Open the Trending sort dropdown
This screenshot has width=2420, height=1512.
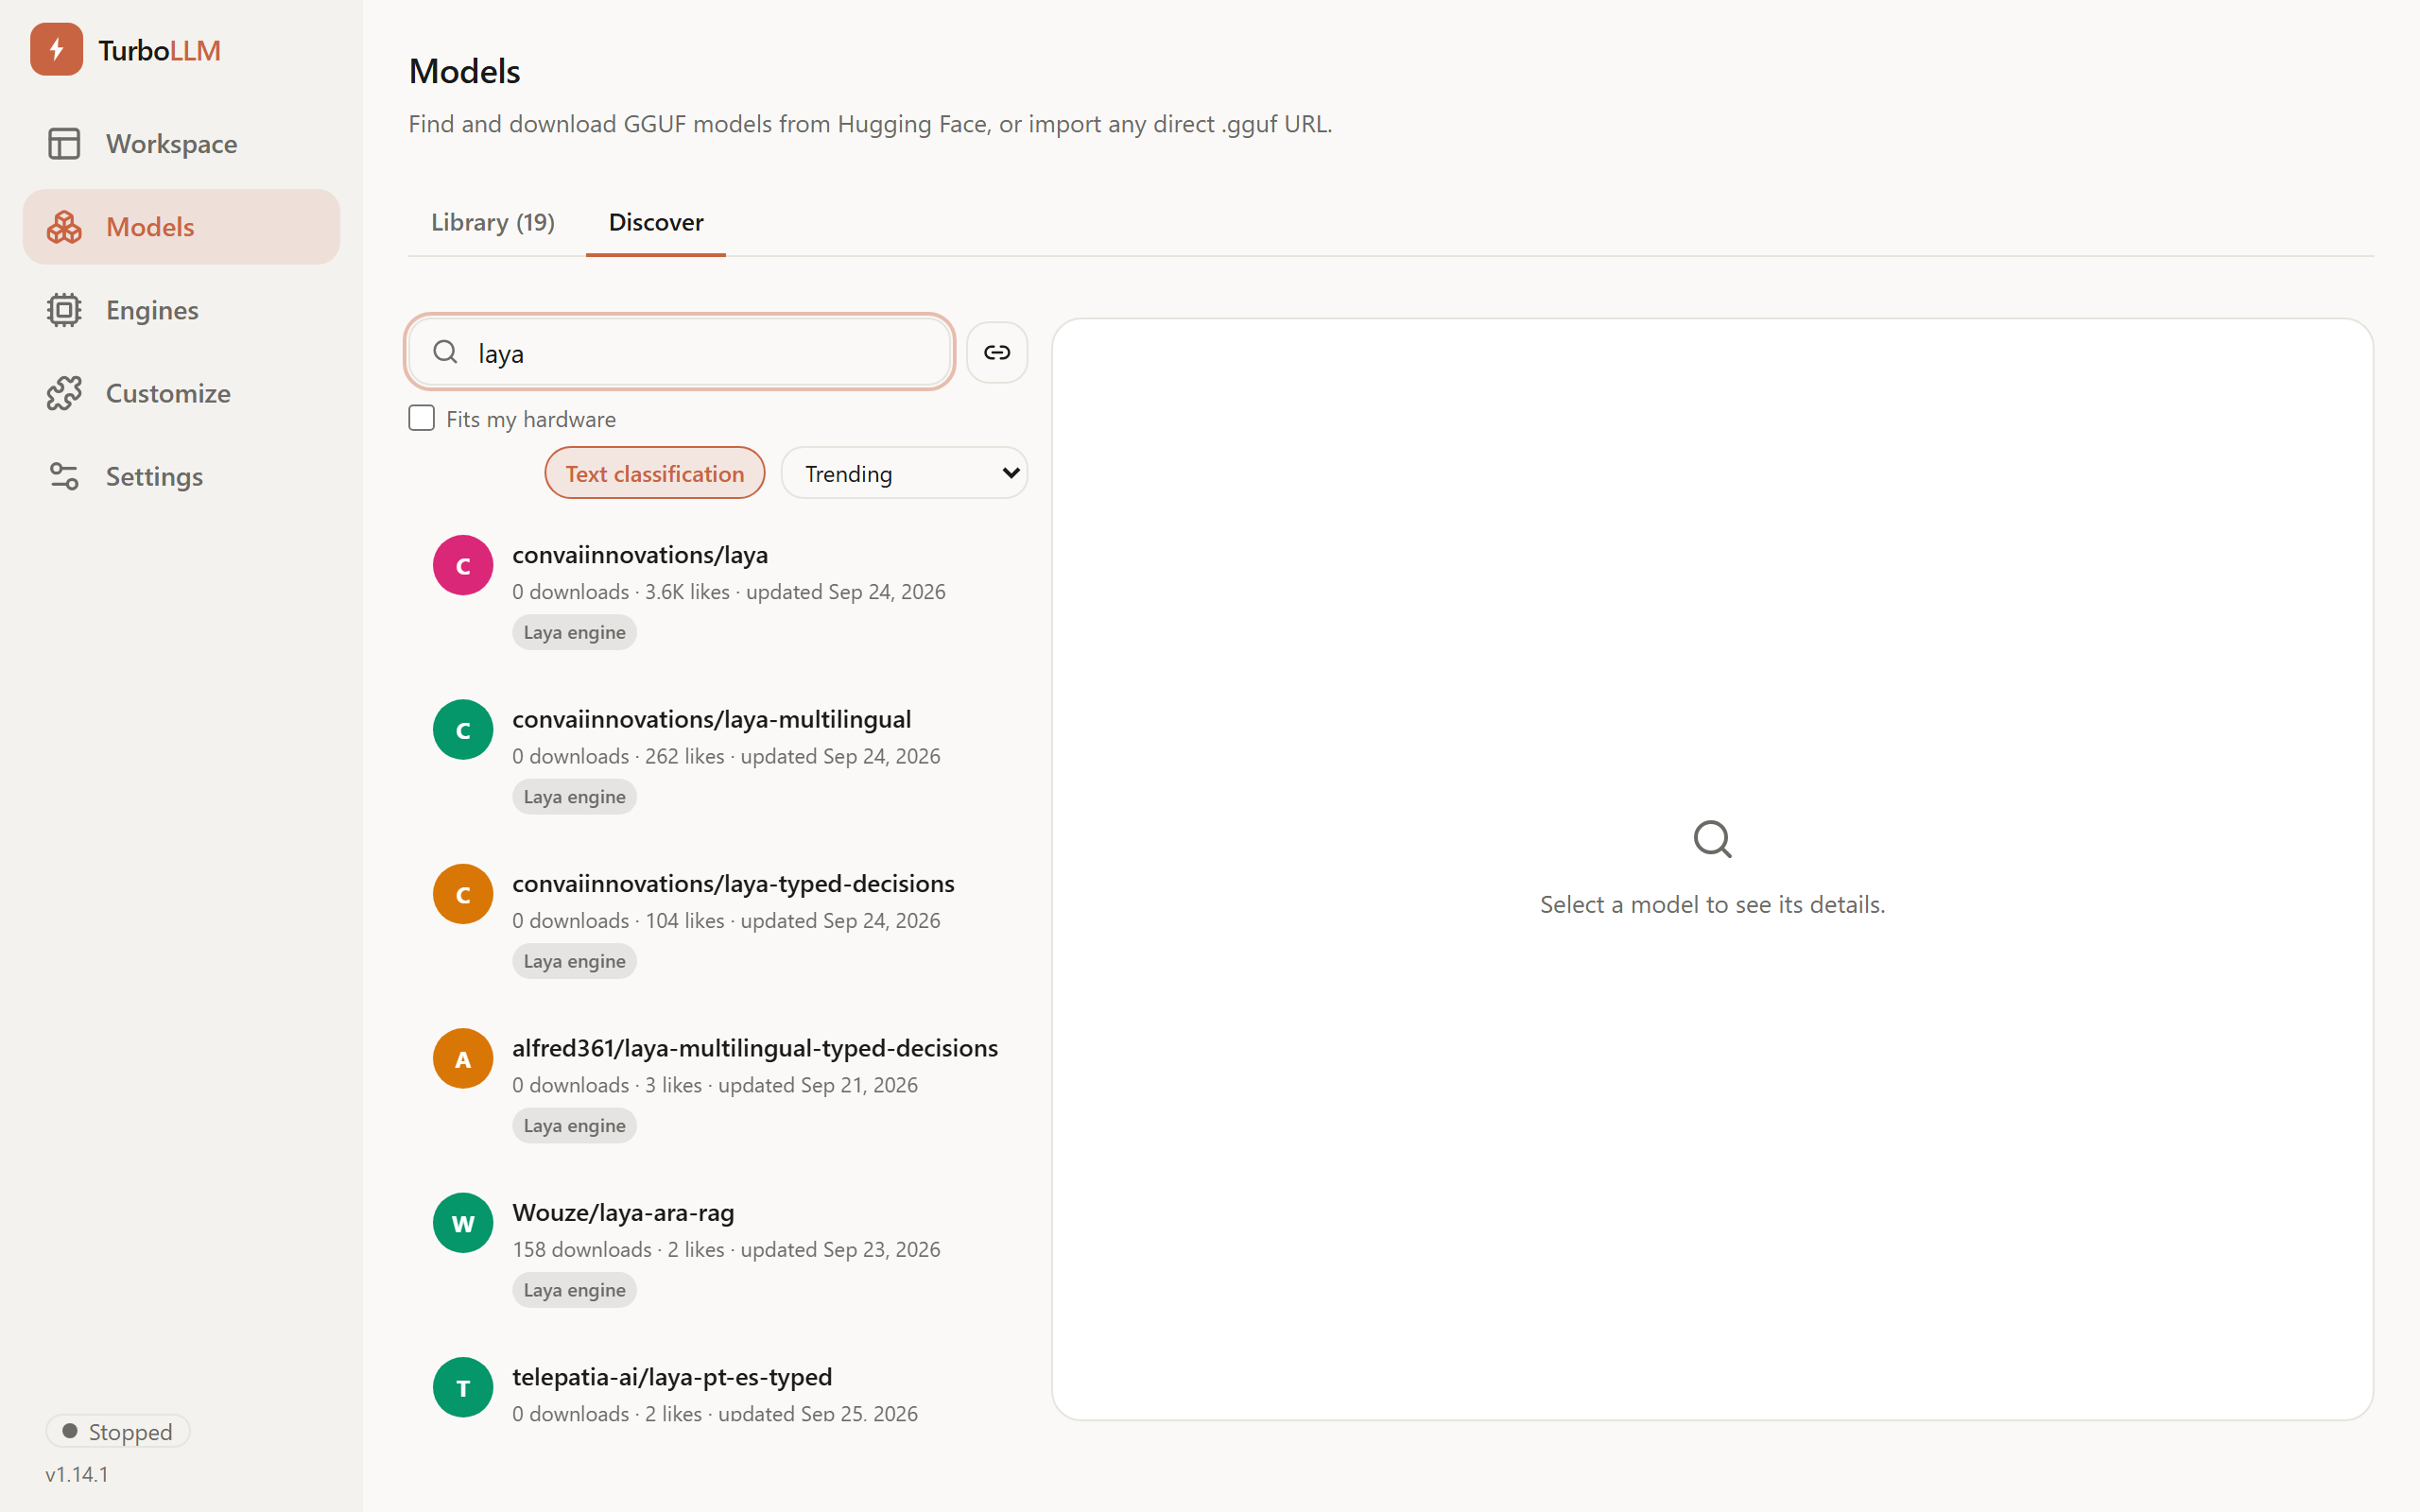(904, 473)
